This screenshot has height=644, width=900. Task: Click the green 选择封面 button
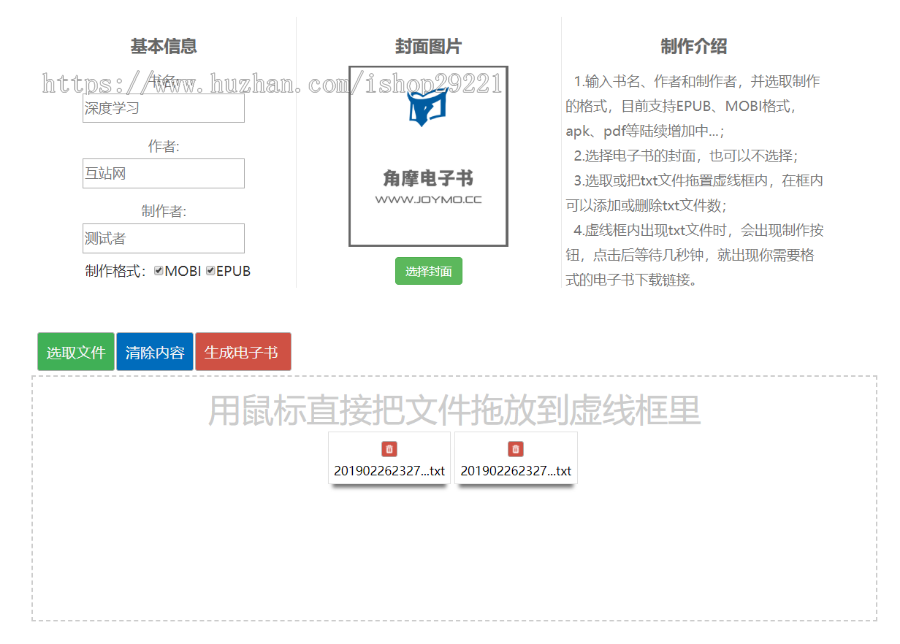428,271
